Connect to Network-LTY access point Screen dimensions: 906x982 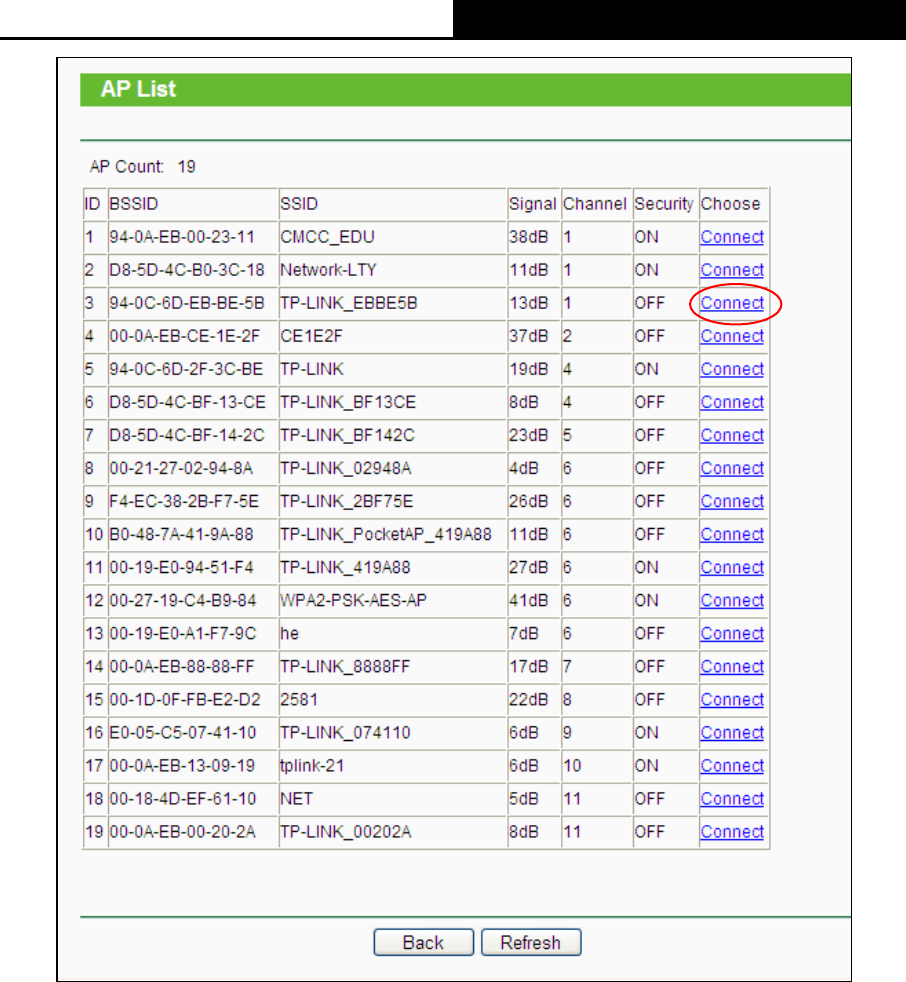pos(732,271)
